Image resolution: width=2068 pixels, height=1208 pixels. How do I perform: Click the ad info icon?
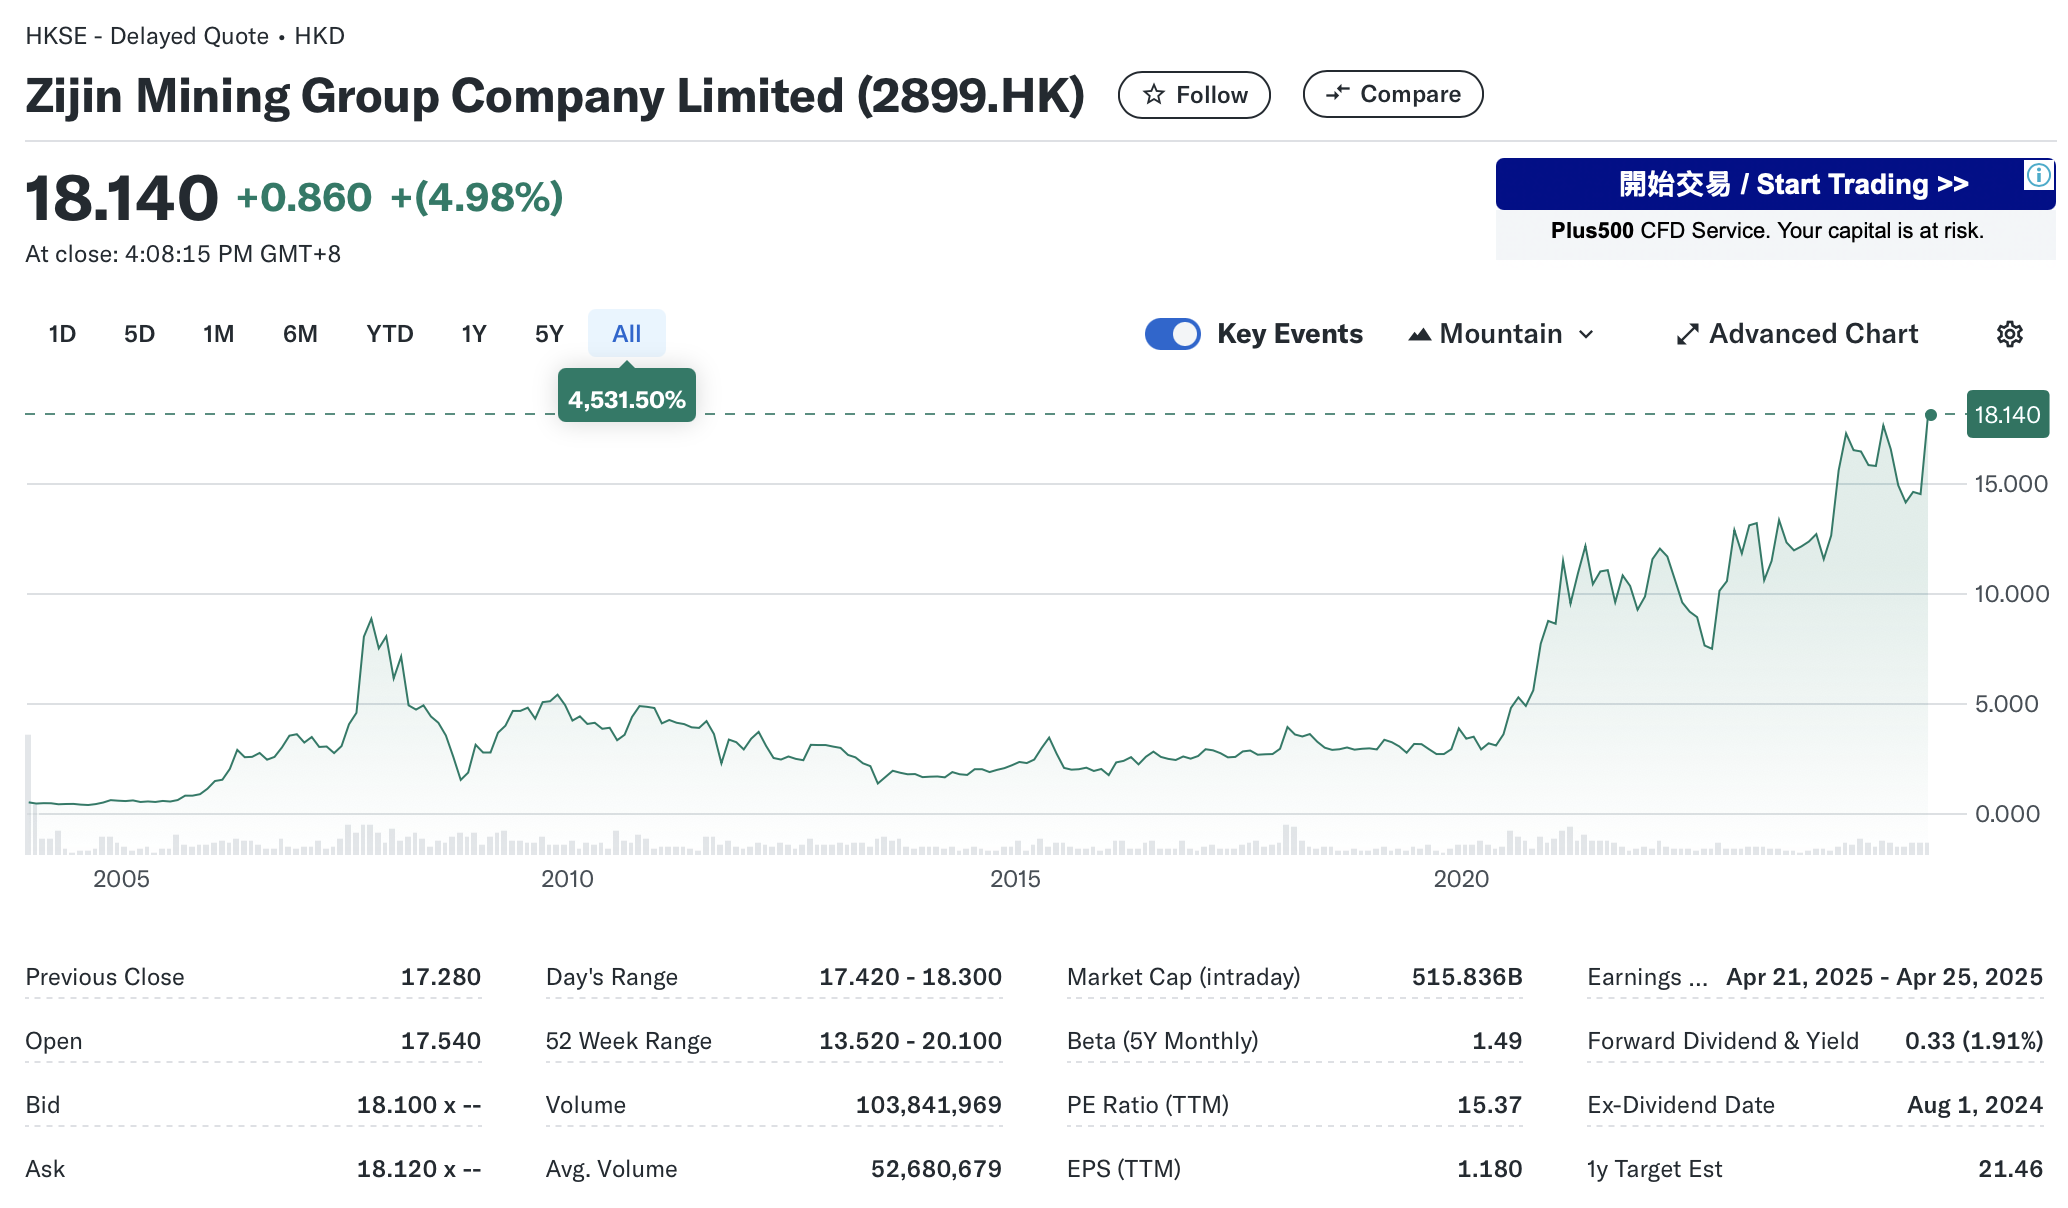2038,176
